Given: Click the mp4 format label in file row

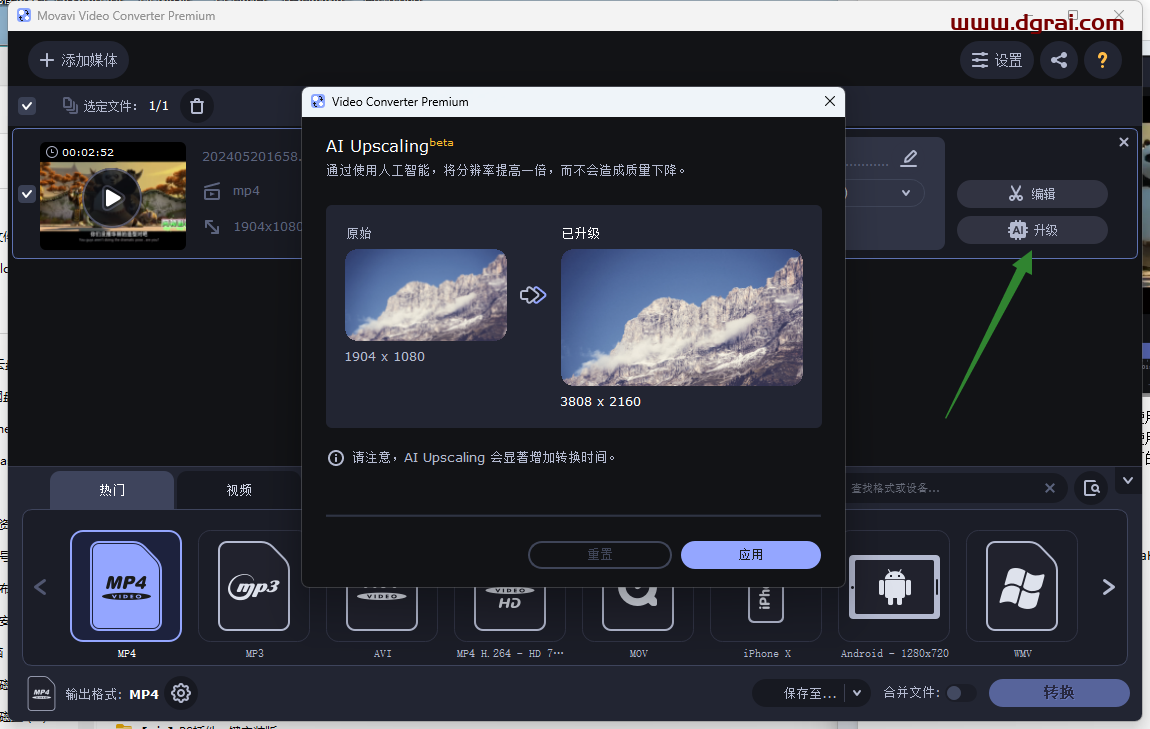Looking at the screenshot, I should click(246, 191).
